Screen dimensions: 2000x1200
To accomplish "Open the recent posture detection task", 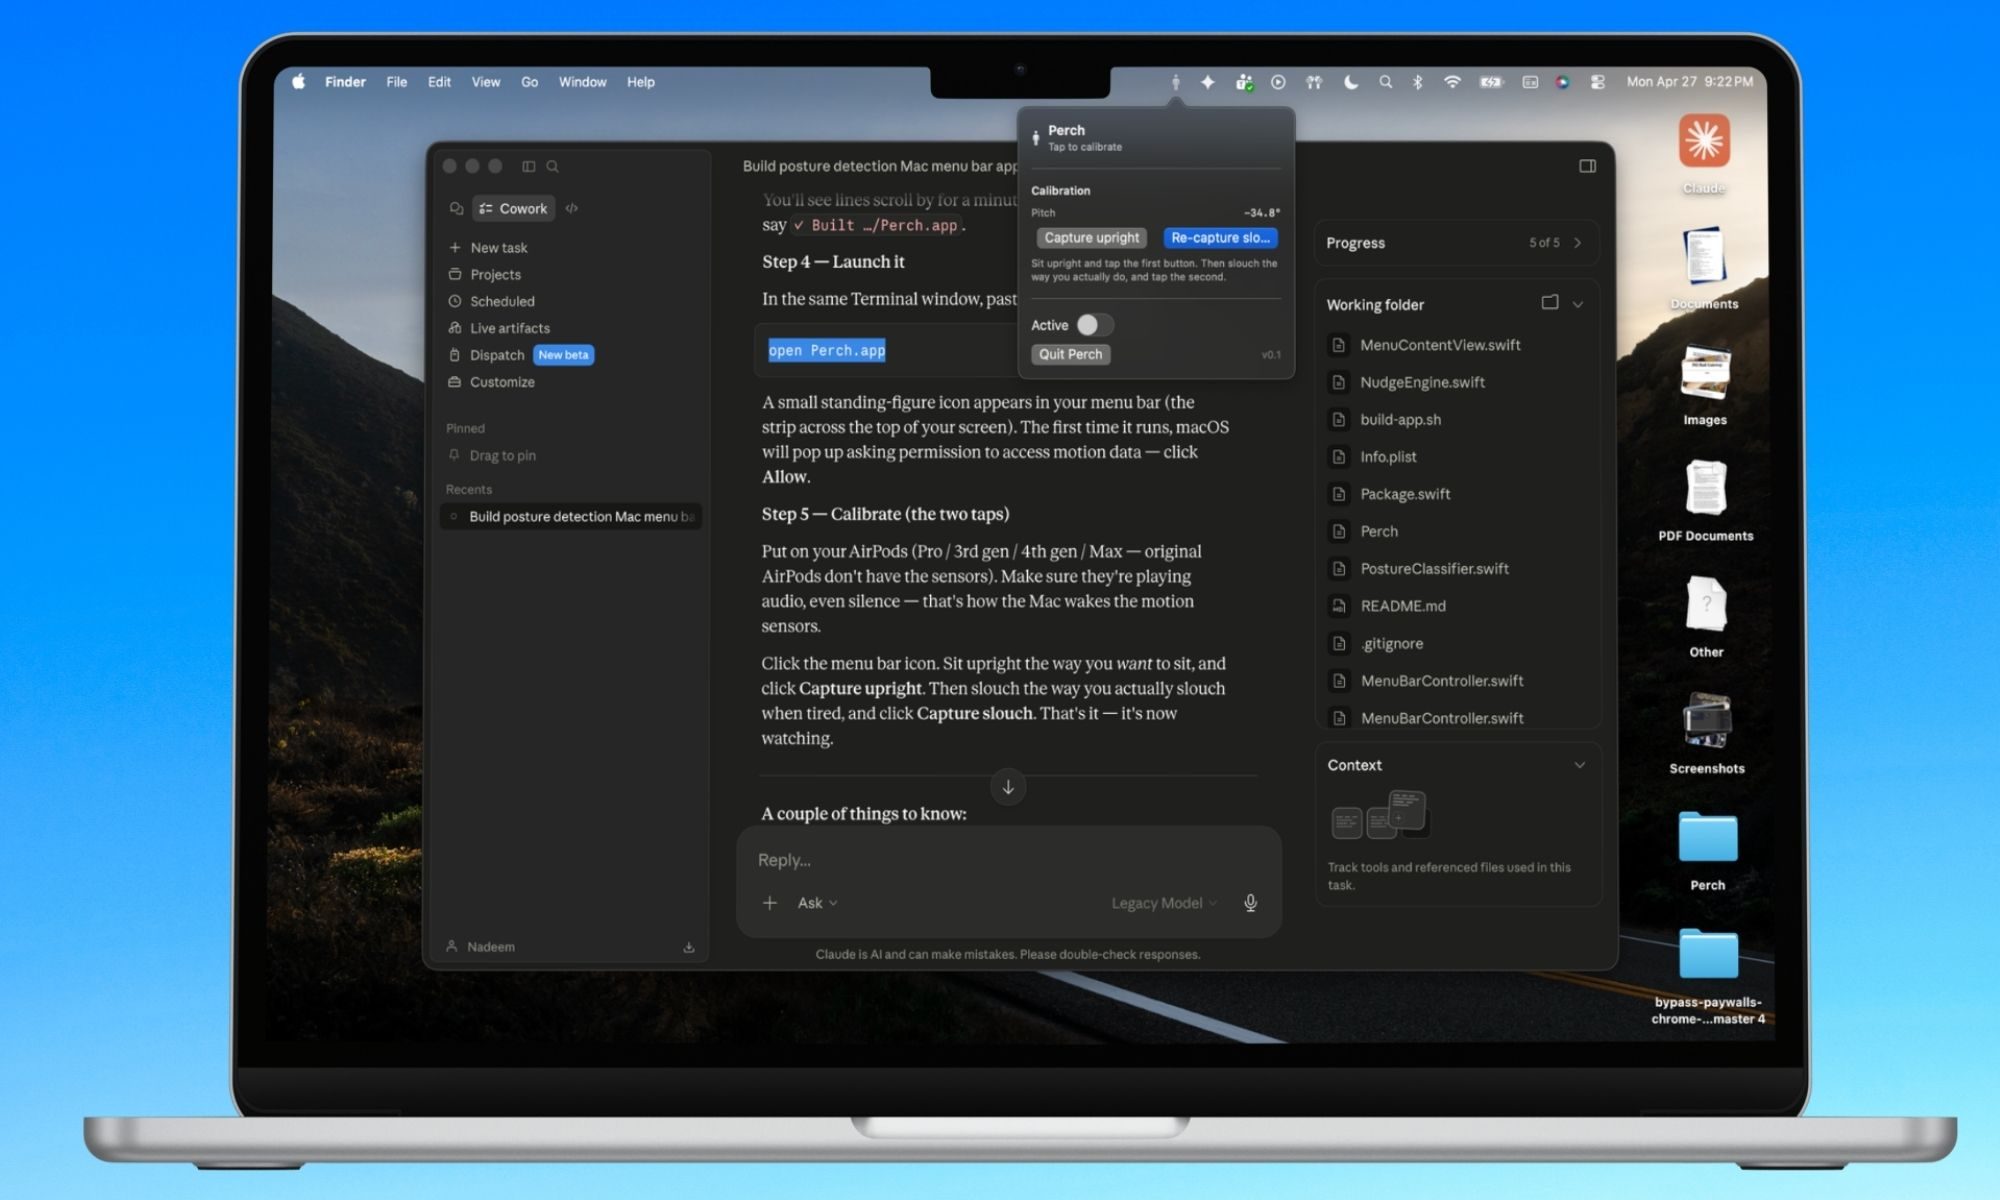I will coord(572,516).
